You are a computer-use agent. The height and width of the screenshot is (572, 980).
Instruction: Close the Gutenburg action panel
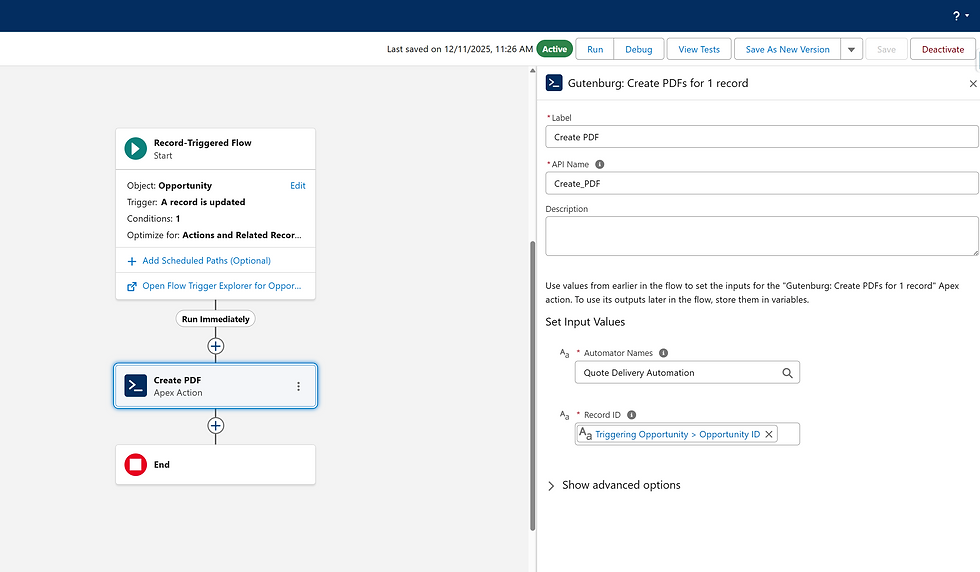(x=973, y=84)
